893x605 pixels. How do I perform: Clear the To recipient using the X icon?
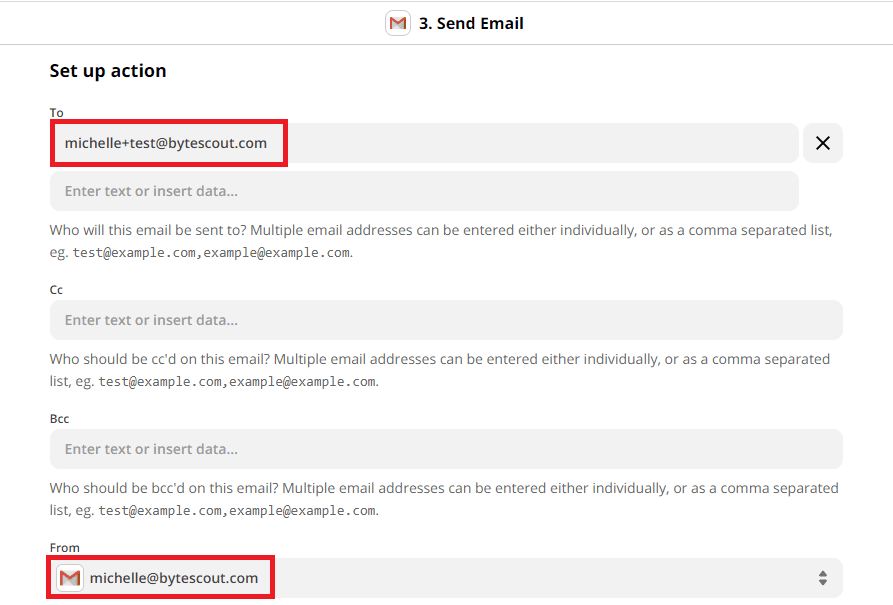pos(822,143)
